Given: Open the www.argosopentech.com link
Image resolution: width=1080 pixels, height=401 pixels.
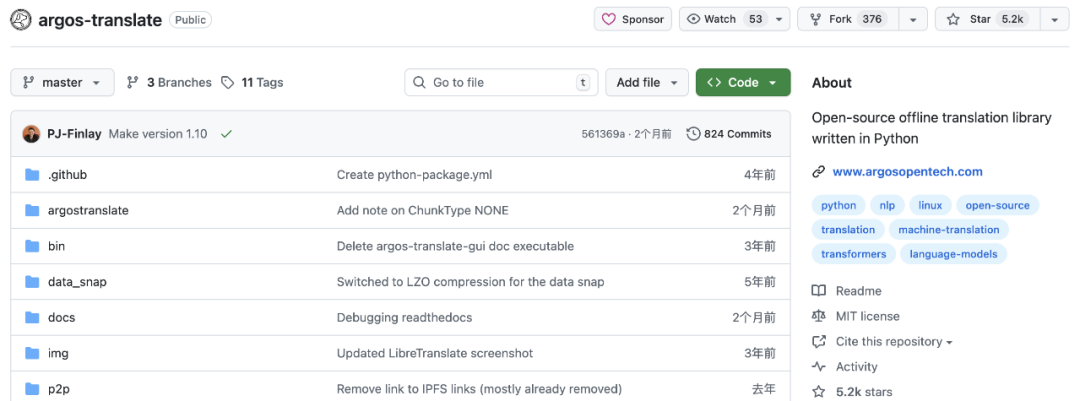Looking at the screenshot, I should [x=907, y=171].
